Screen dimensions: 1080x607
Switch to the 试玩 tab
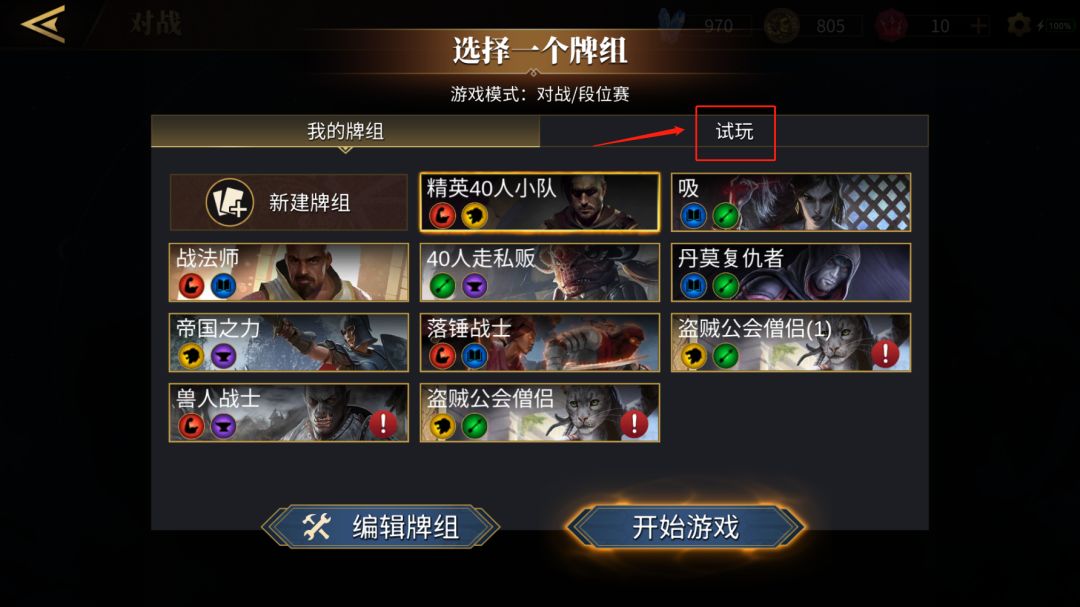click(x=734, y=132)
